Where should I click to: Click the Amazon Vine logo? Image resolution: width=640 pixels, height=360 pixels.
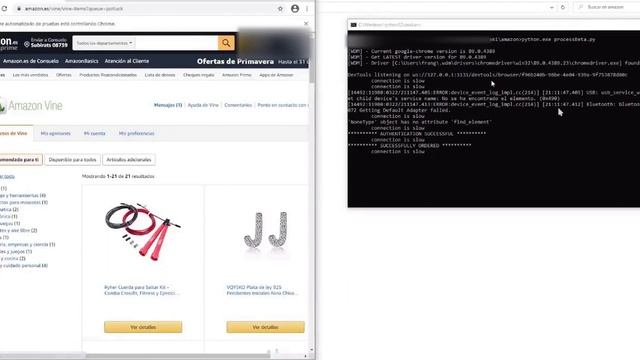pyautogui.click(x=31, y=106)
